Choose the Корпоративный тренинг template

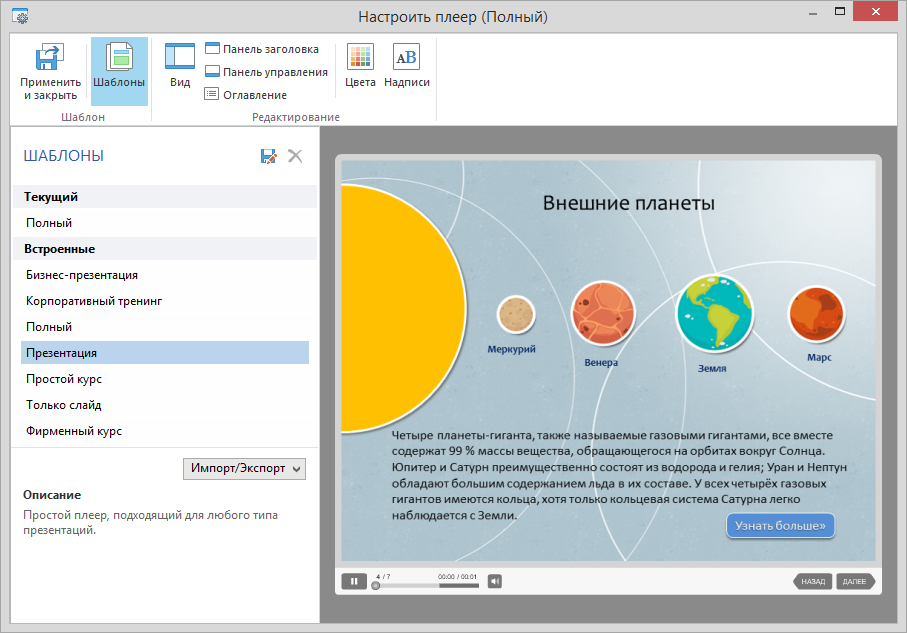click(165, 301)
